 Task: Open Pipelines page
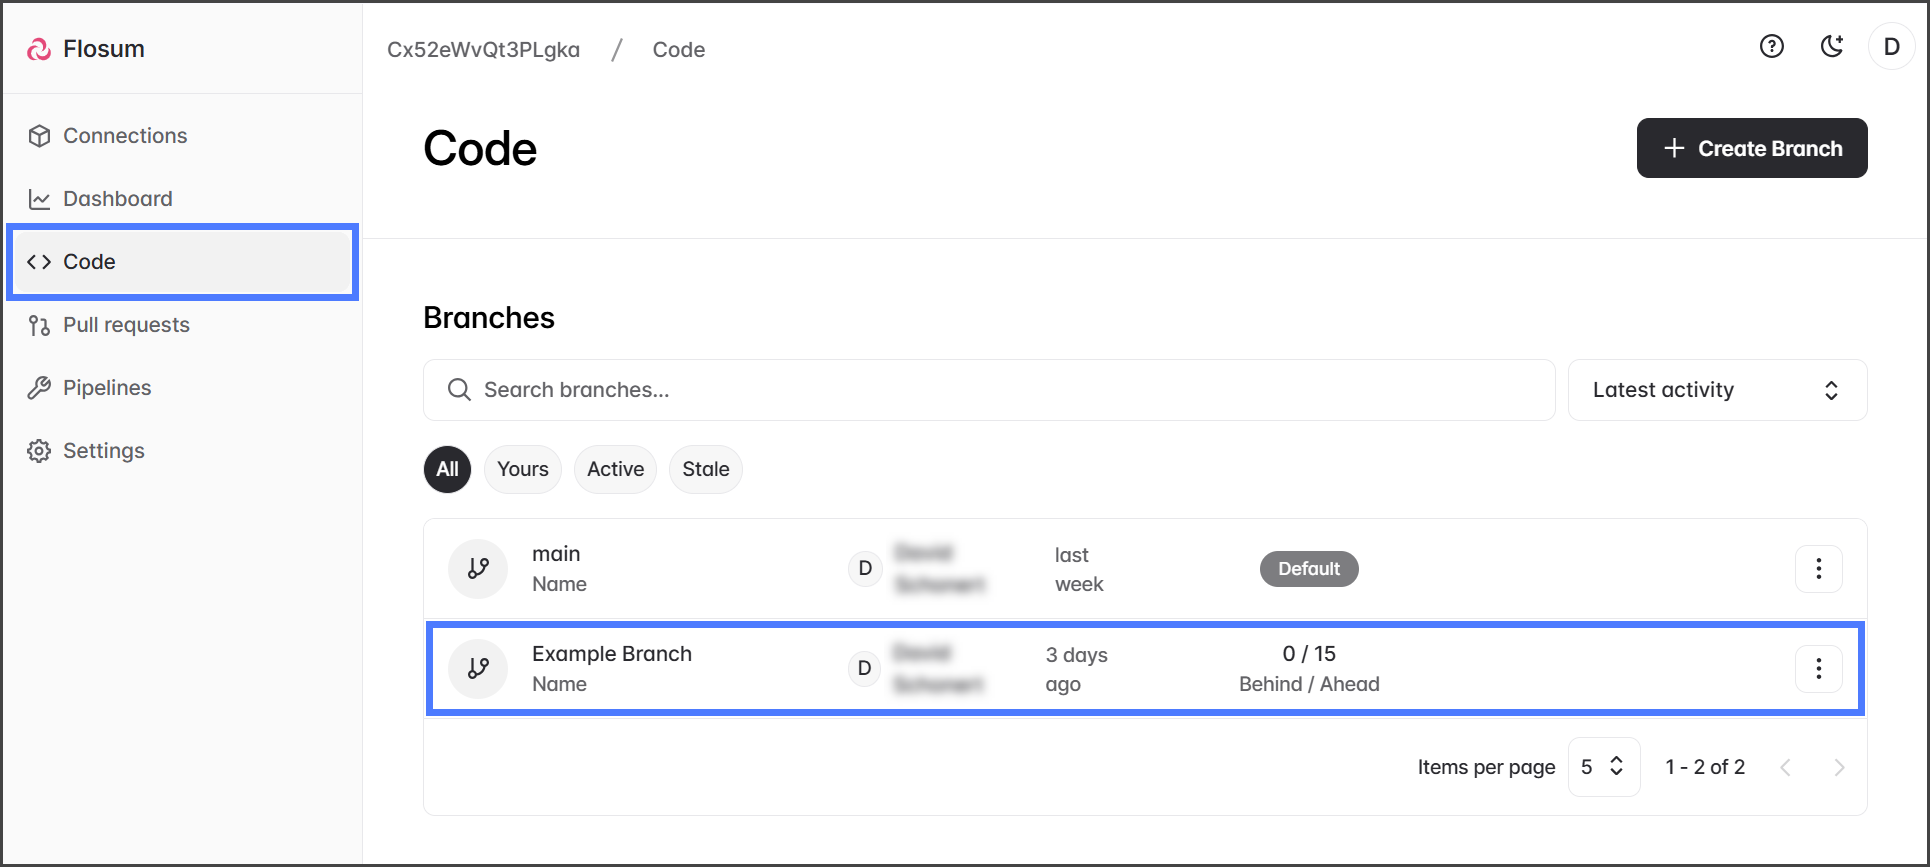click(107, 388)
